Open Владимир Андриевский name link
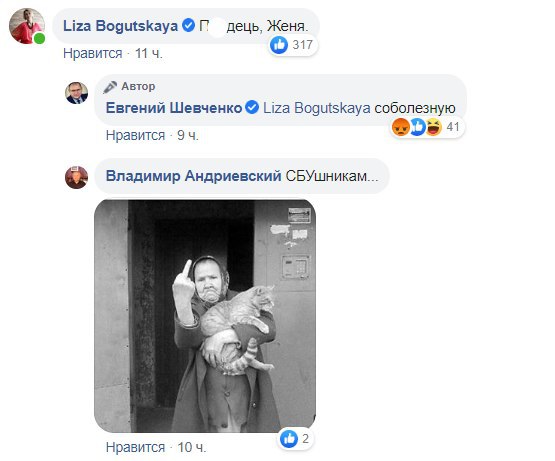This screenshot has height=461, width=555. (194, 176)
